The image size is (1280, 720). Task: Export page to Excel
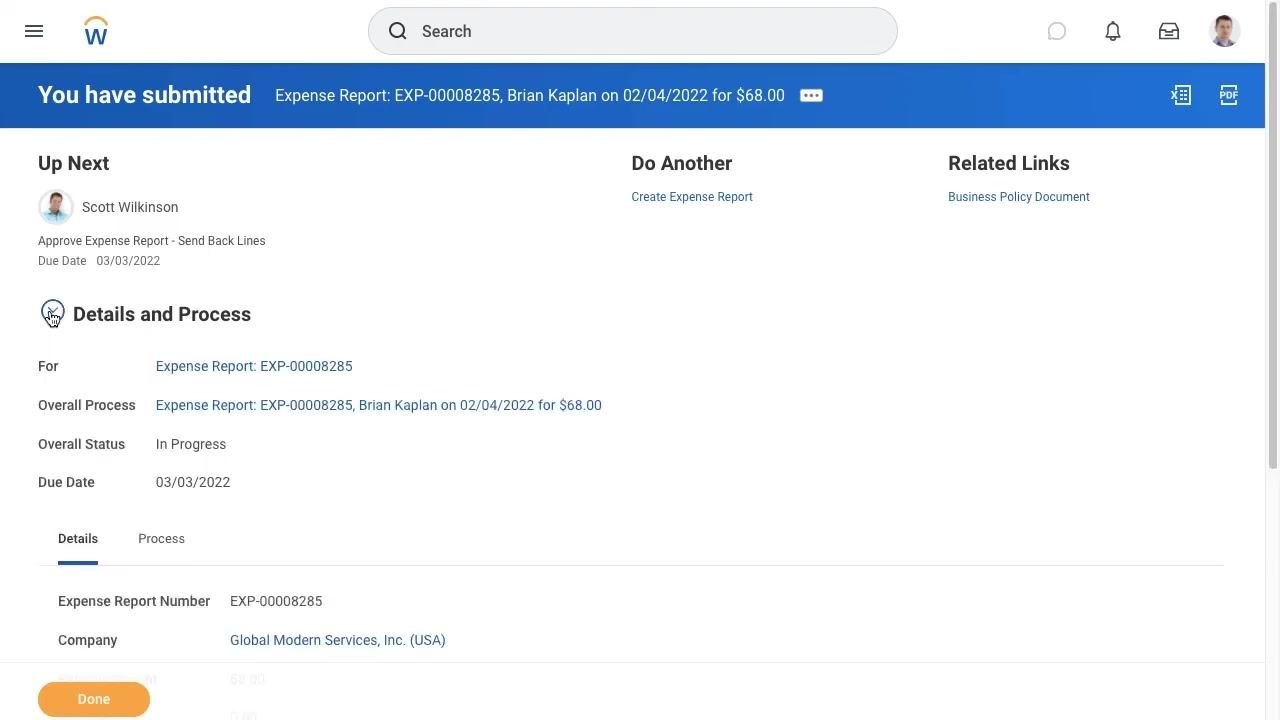coord(1181,95)
